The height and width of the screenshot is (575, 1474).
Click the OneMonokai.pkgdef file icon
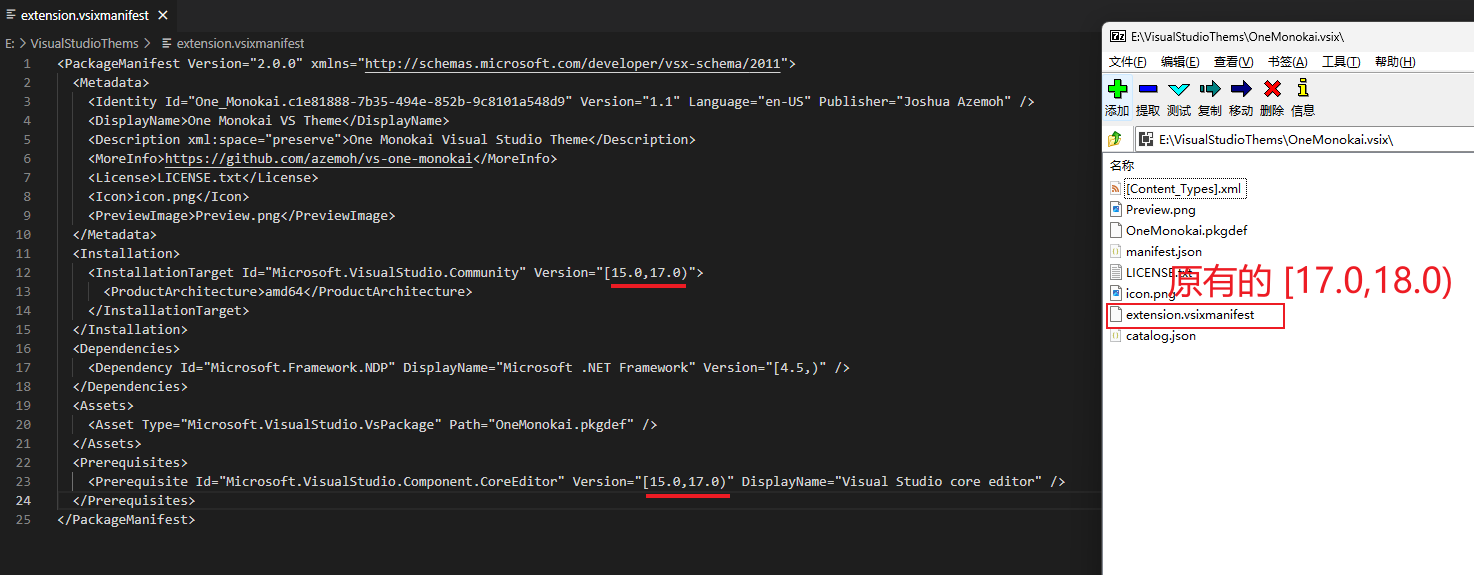pos(1117,230)
